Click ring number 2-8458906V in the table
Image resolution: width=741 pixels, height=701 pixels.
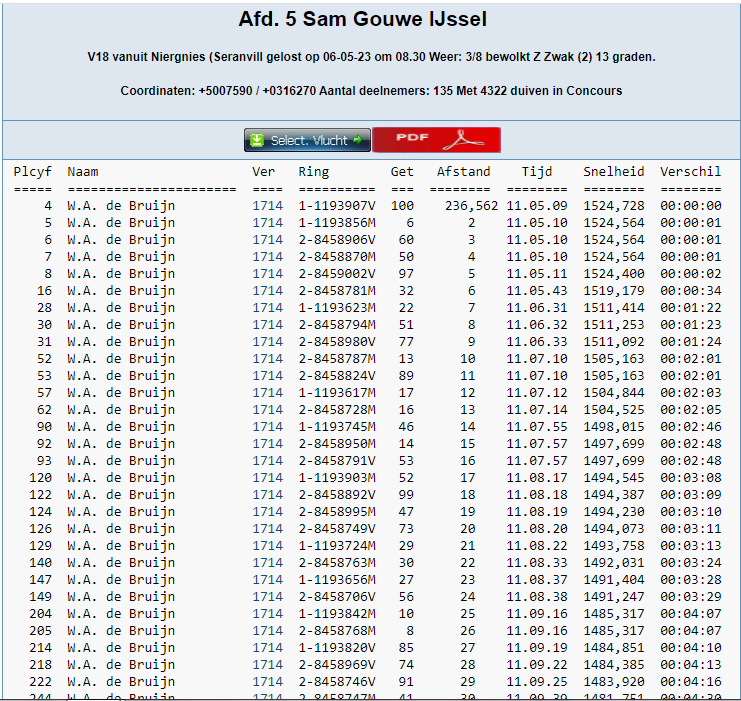337,240
